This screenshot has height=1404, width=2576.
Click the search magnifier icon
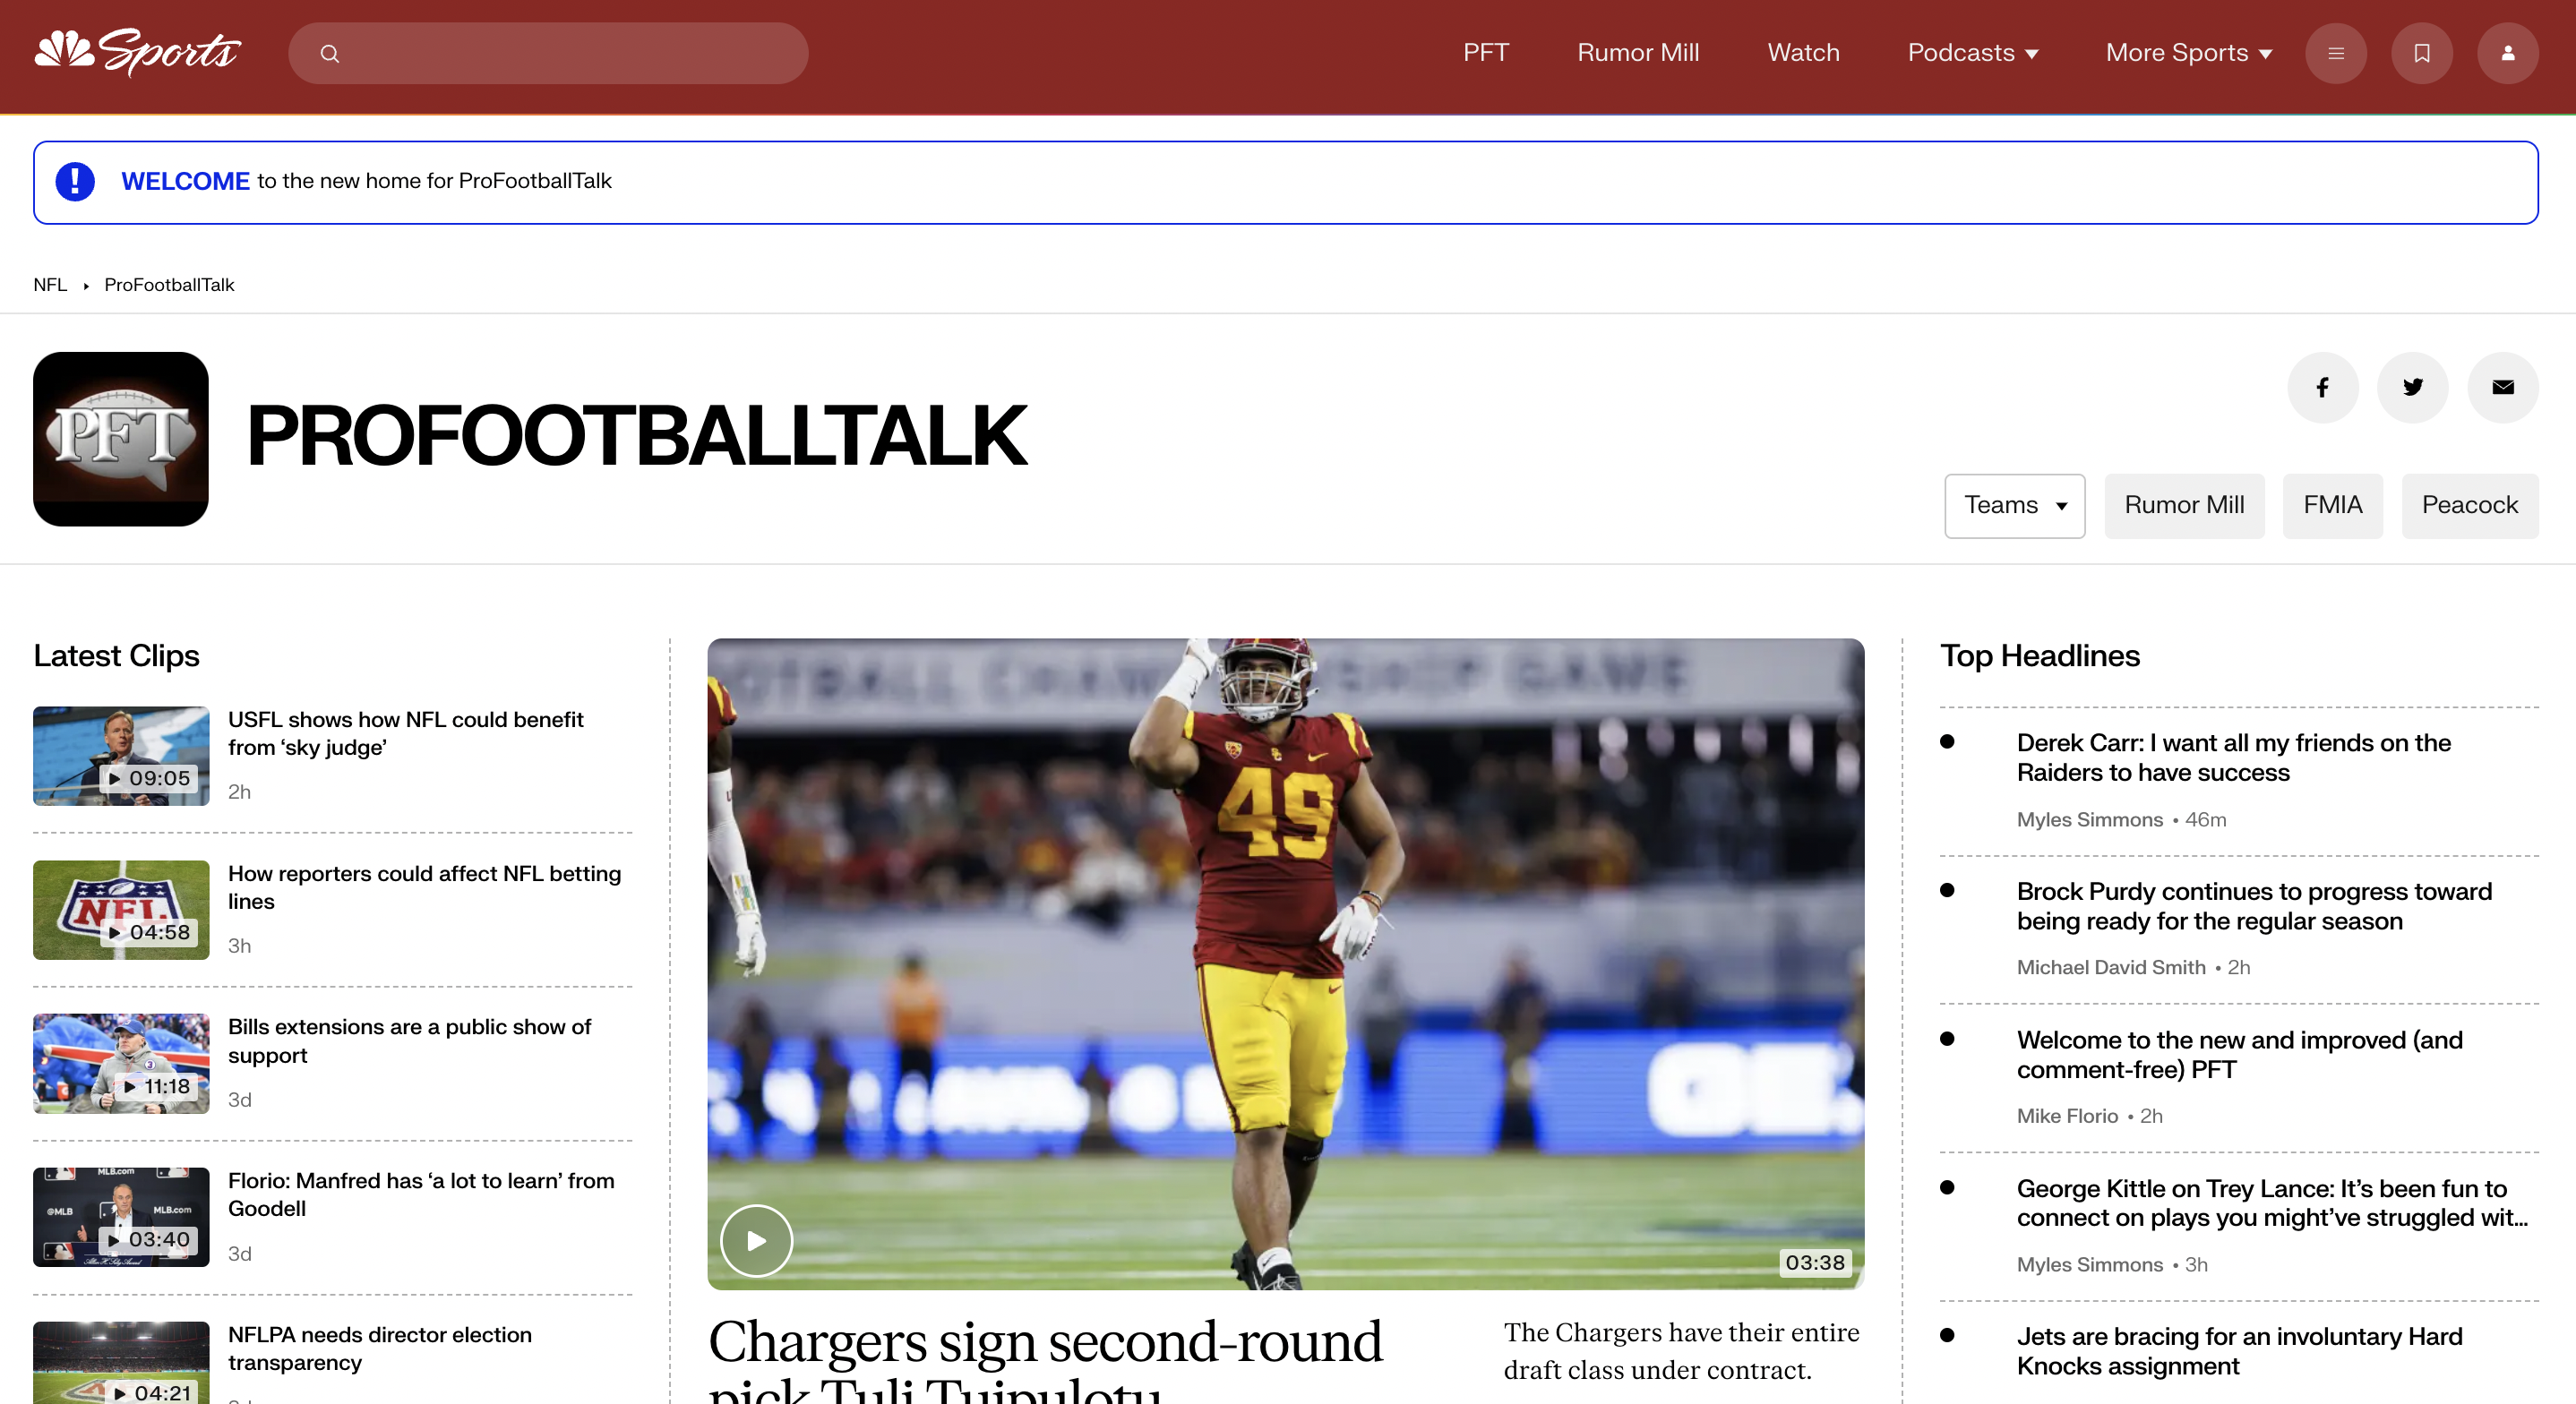click(x=330, y=54)
